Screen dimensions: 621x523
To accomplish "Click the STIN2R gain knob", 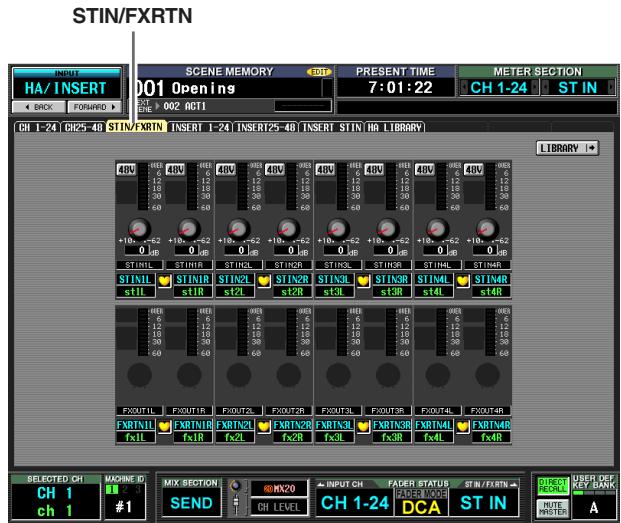I will tap(288, 229).
